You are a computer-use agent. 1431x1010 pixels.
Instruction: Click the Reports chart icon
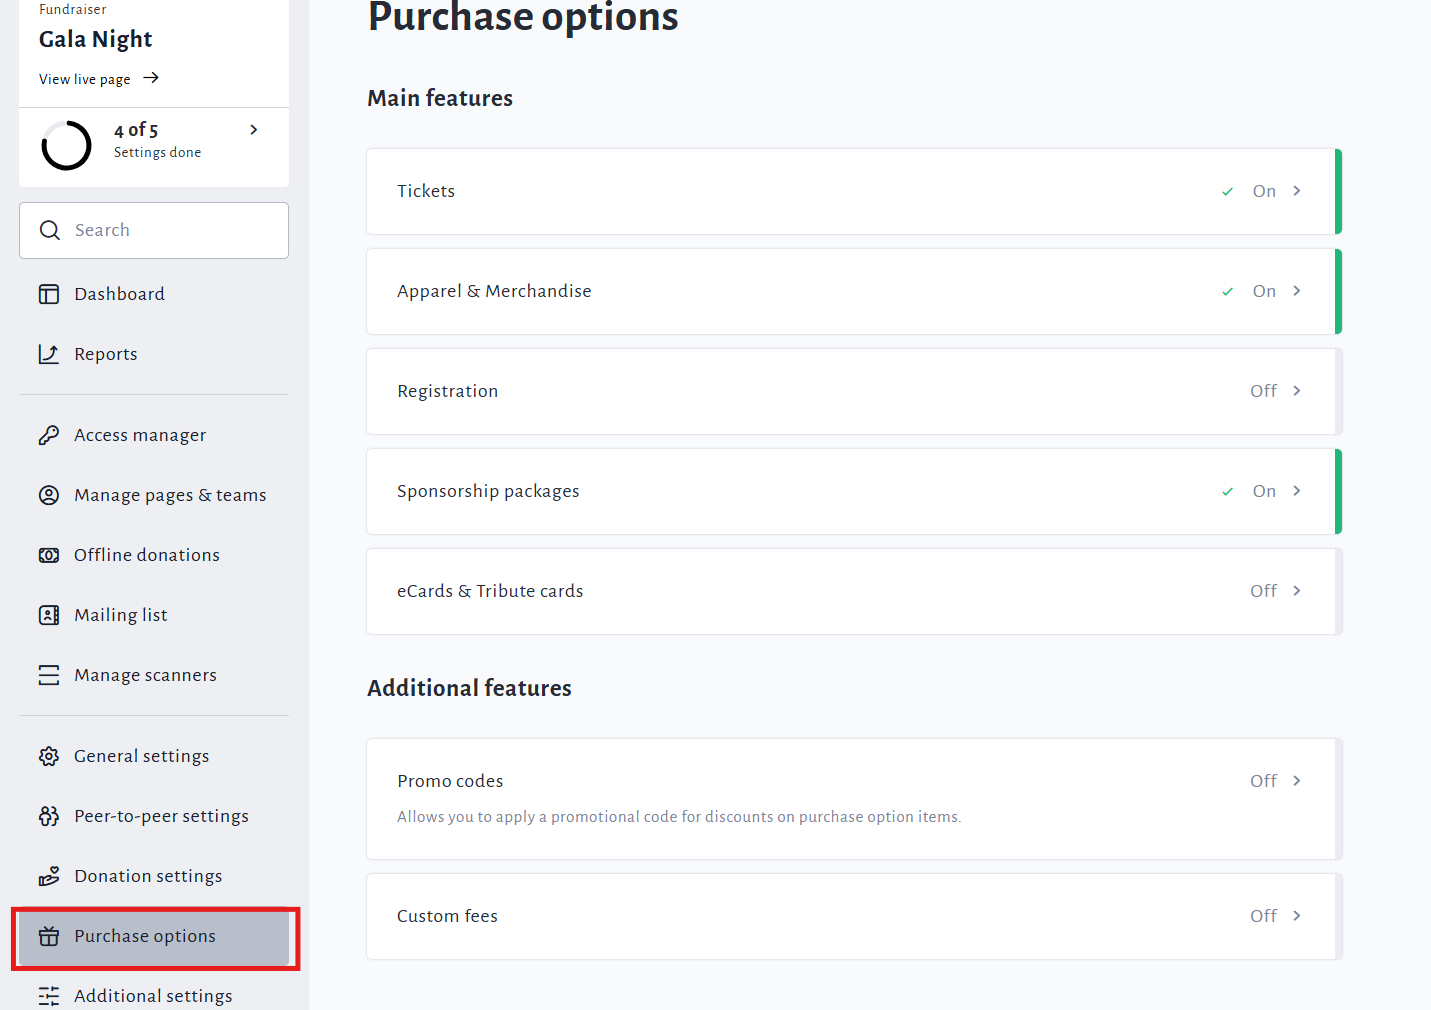coord(49,354)
